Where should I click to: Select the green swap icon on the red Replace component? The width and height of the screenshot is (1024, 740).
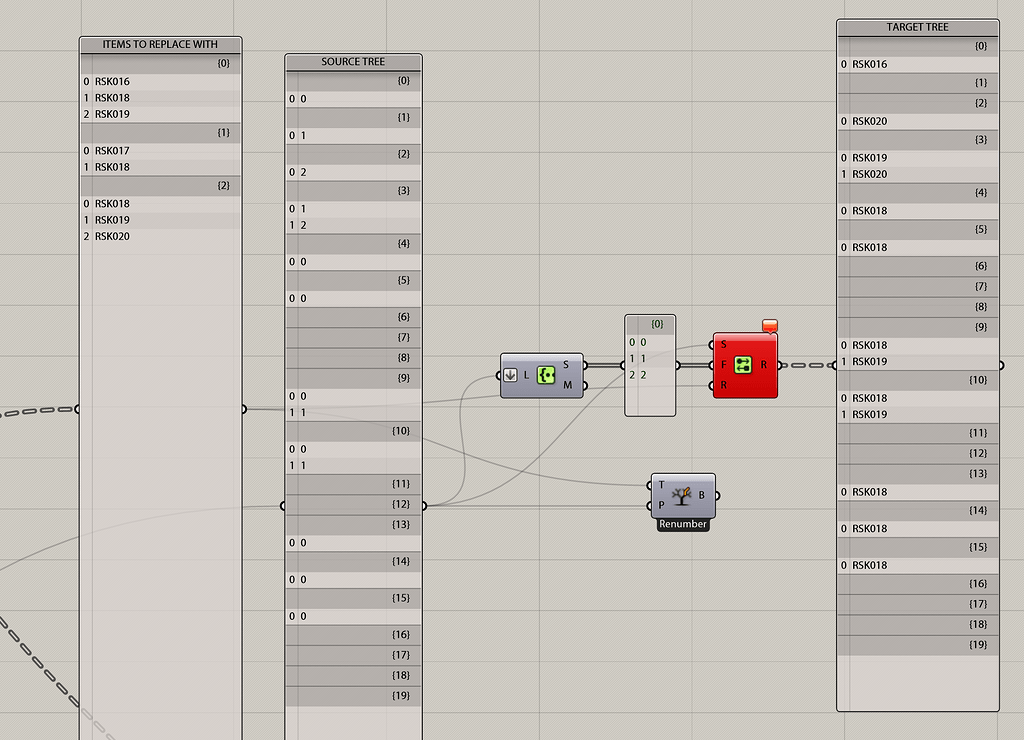[745, 365]
